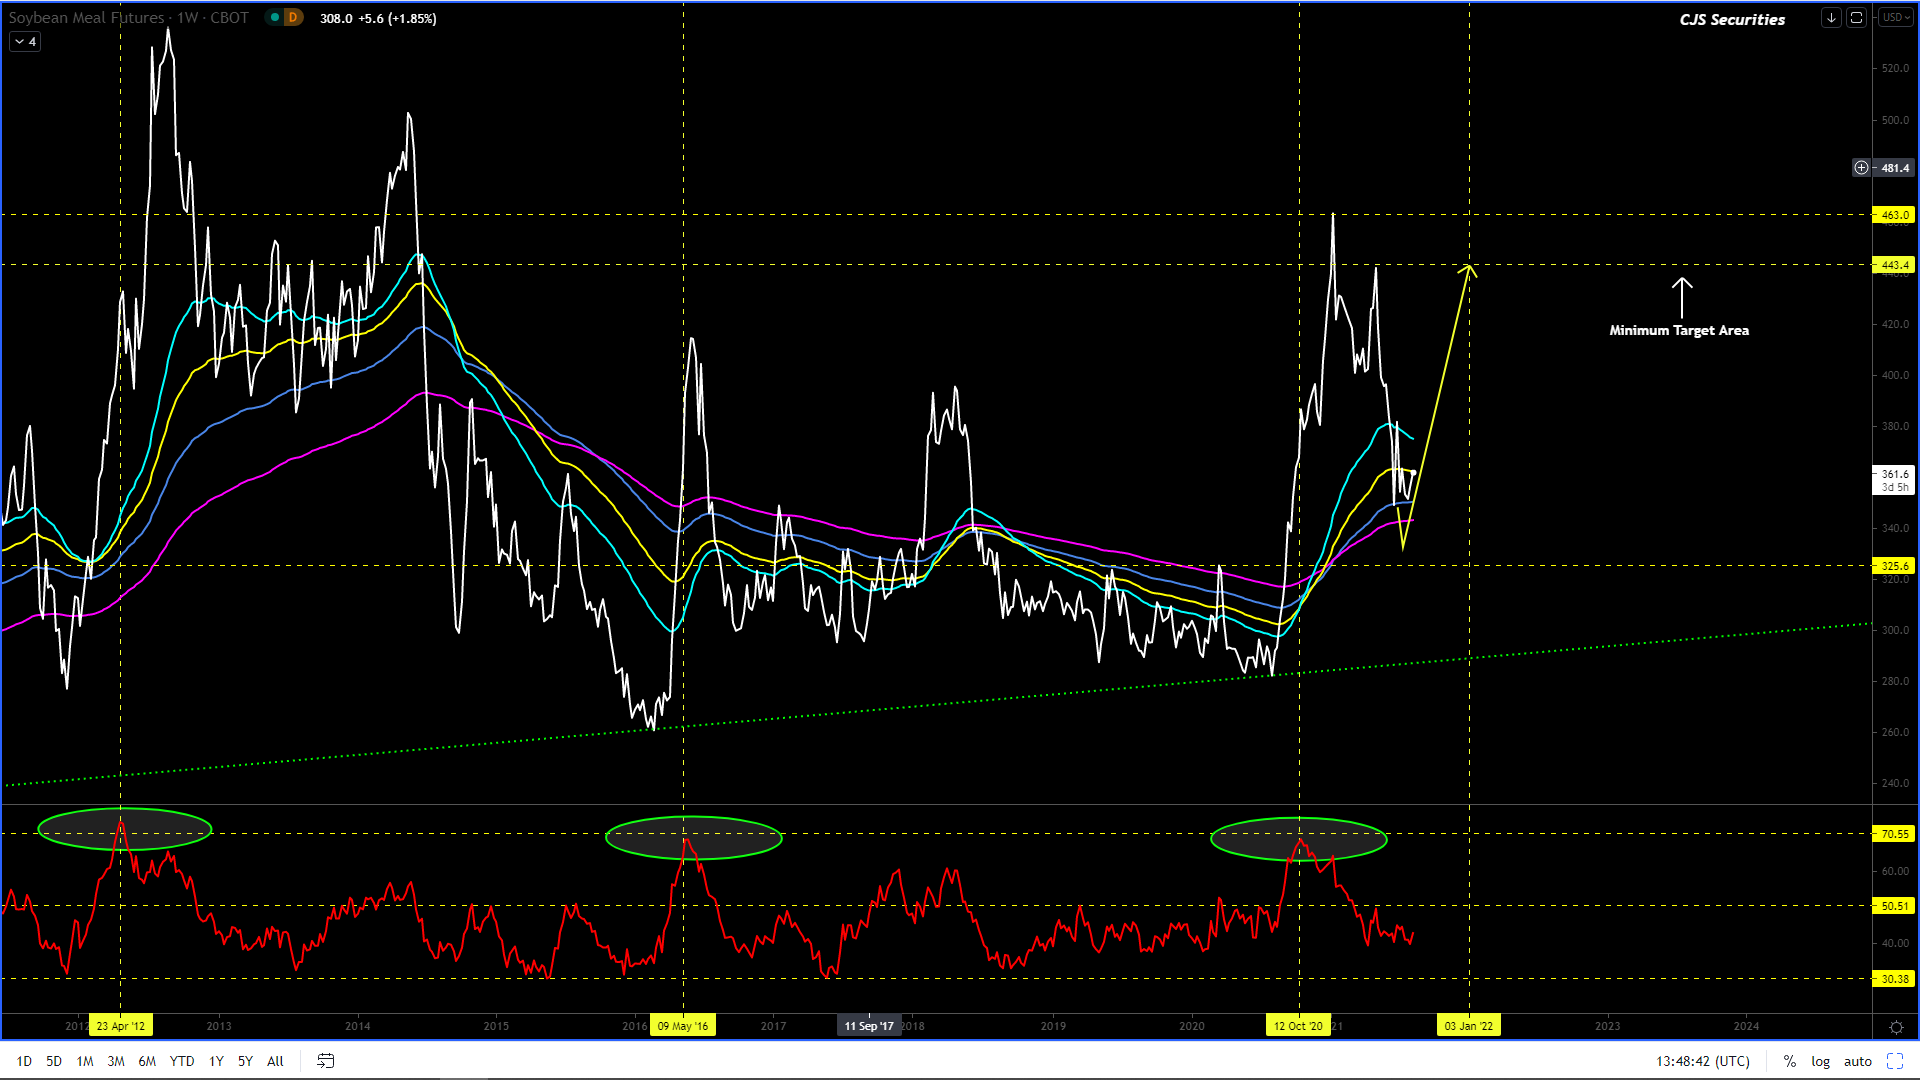The height and width of the screenshot is (1080, 1920).
Task: Click the orange D delayed-data badge
Action: coord(293,18)
